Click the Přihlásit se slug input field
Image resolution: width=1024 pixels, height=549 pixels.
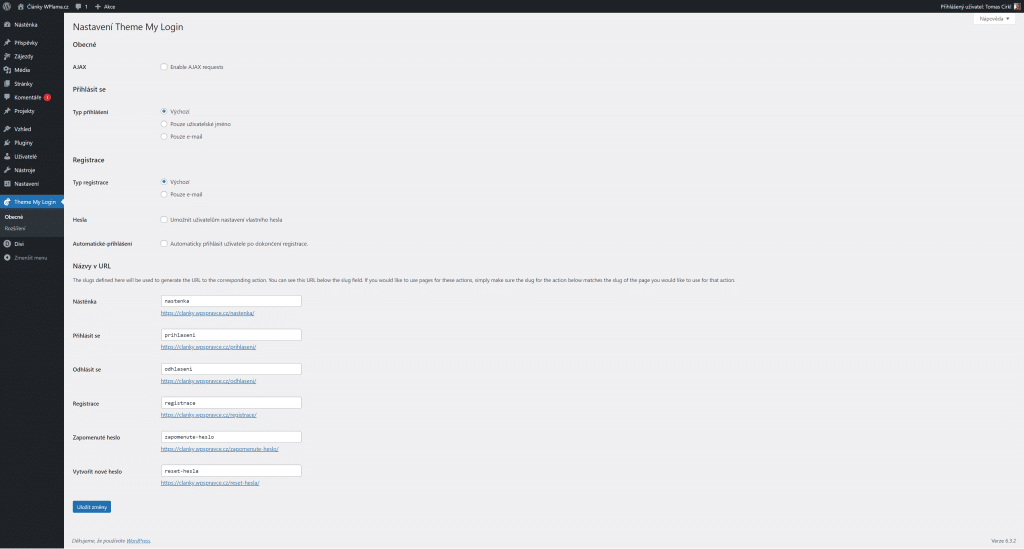coord(231,335)
